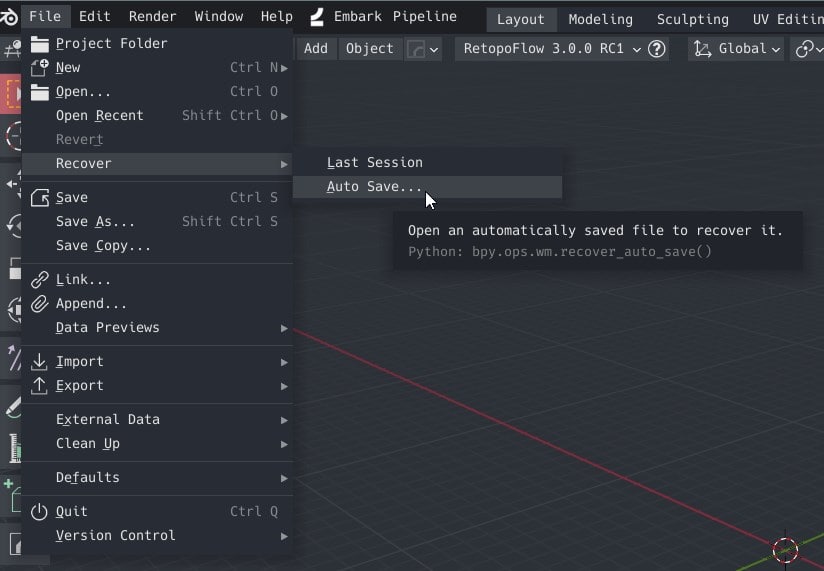Open the Help menu
Viewport: 824px width, 571px height.
pos(276,16)
